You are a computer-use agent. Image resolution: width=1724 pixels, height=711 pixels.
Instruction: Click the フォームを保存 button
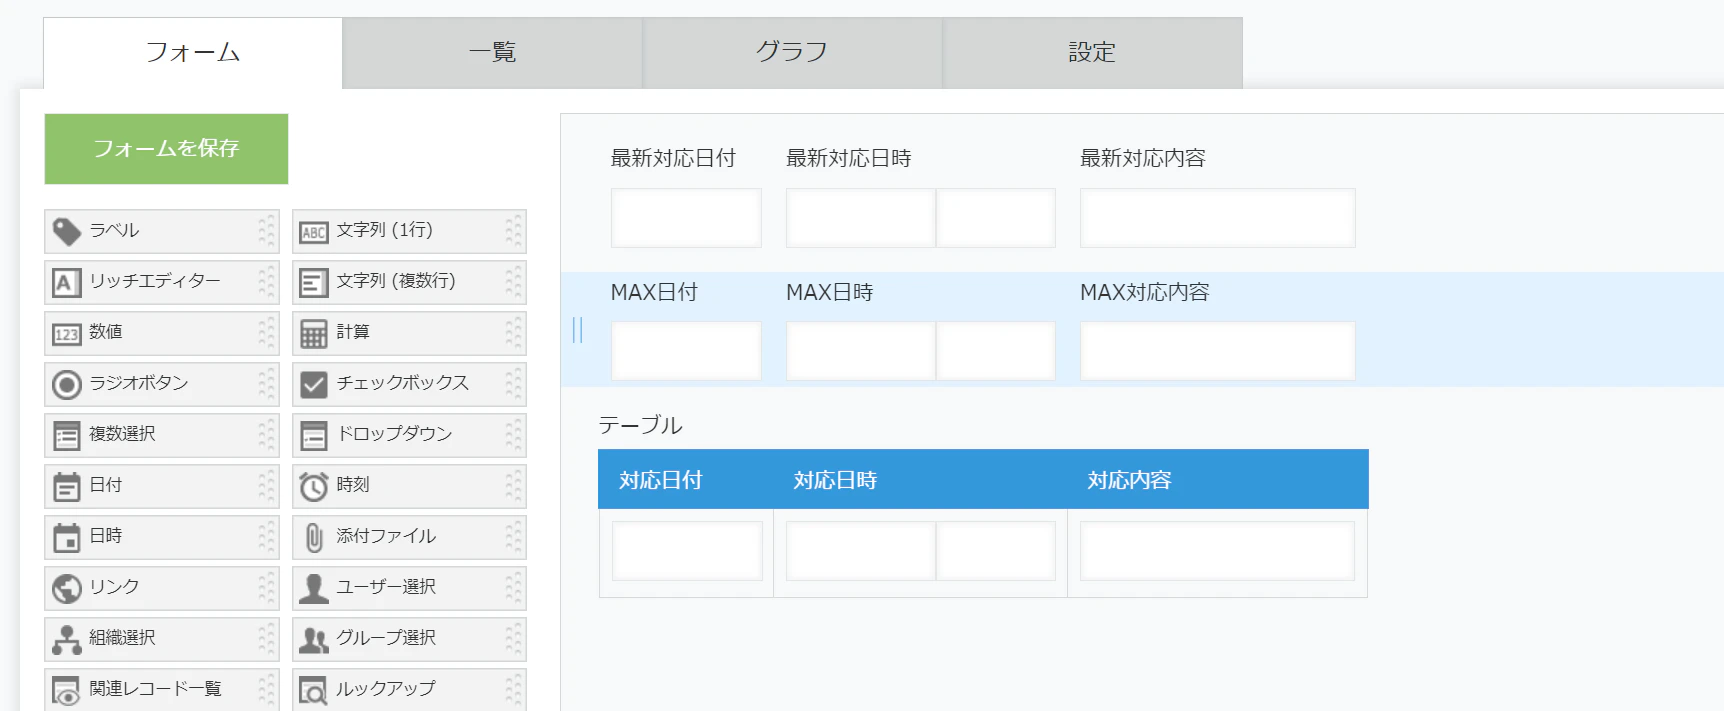(x=166, y=149)
